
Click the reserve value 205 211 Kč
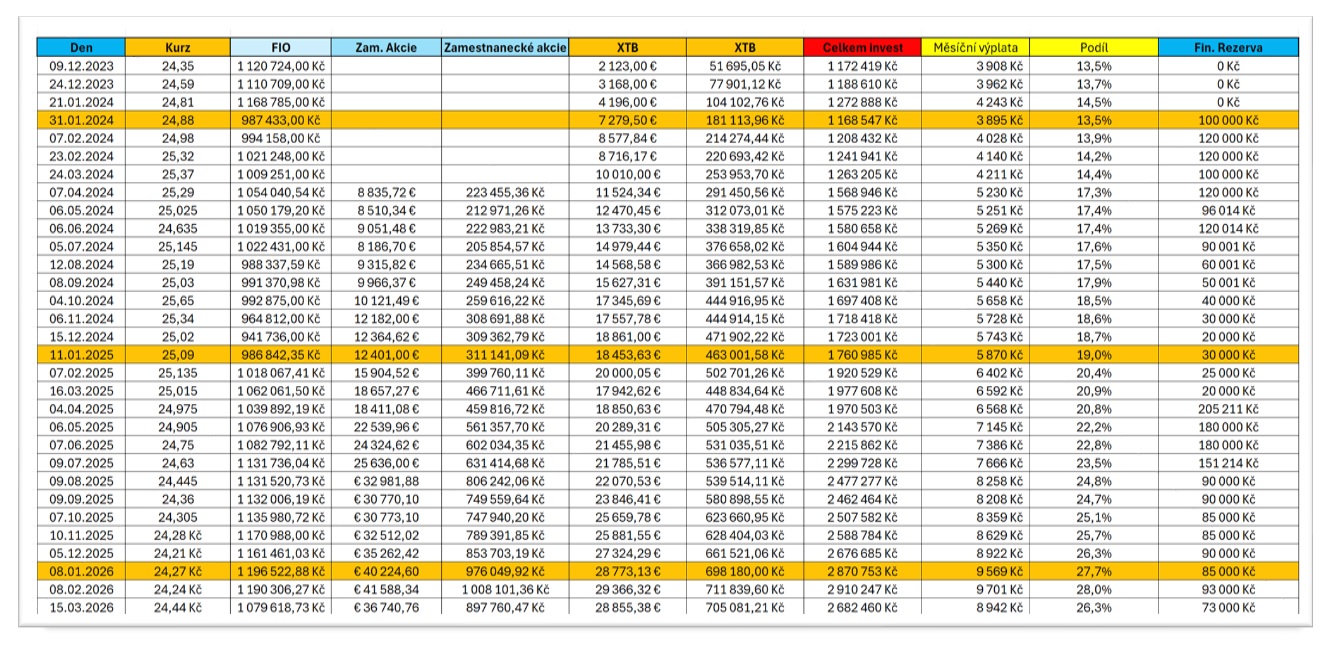1227,408
